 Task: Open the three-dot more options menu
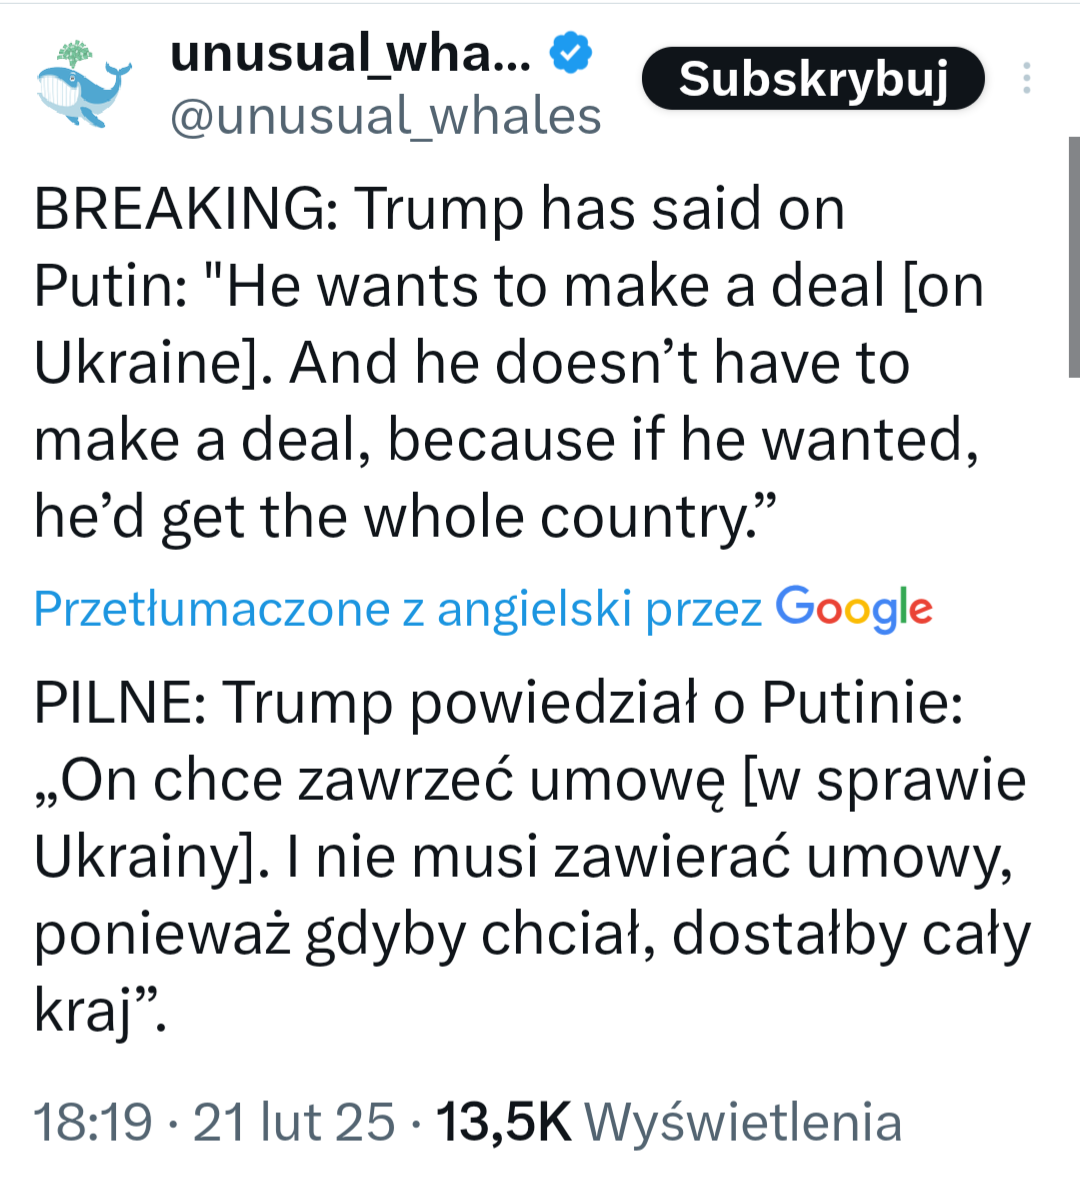1026,79
